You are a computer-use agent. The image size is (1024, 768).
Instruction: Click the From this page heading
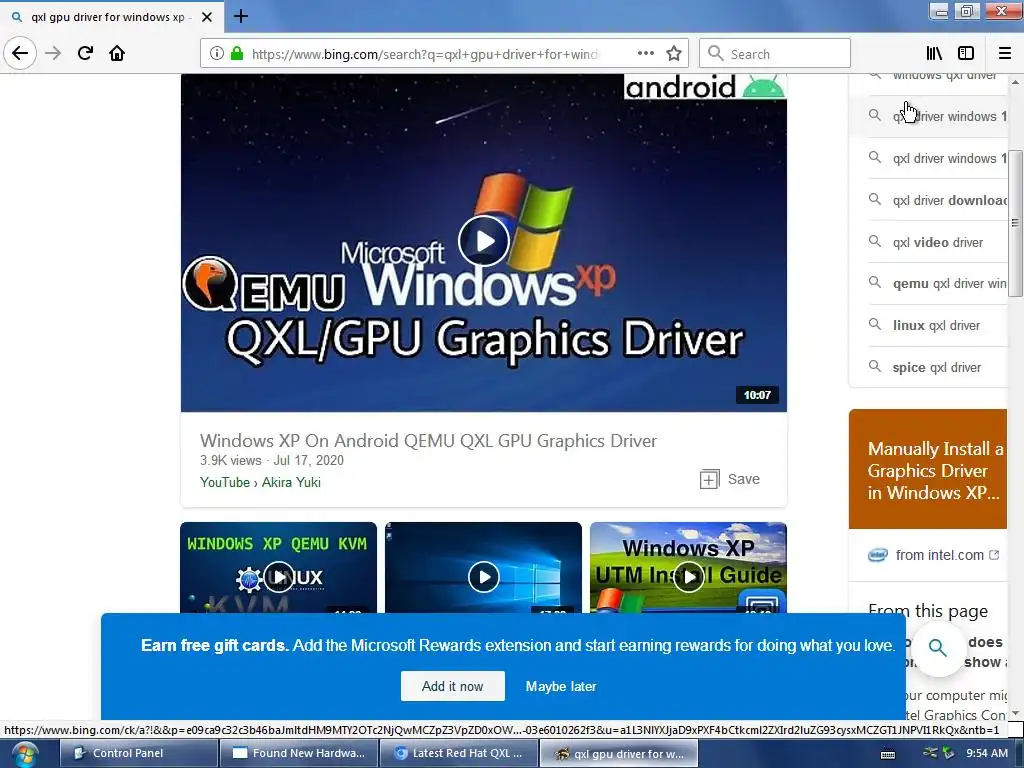927,611
